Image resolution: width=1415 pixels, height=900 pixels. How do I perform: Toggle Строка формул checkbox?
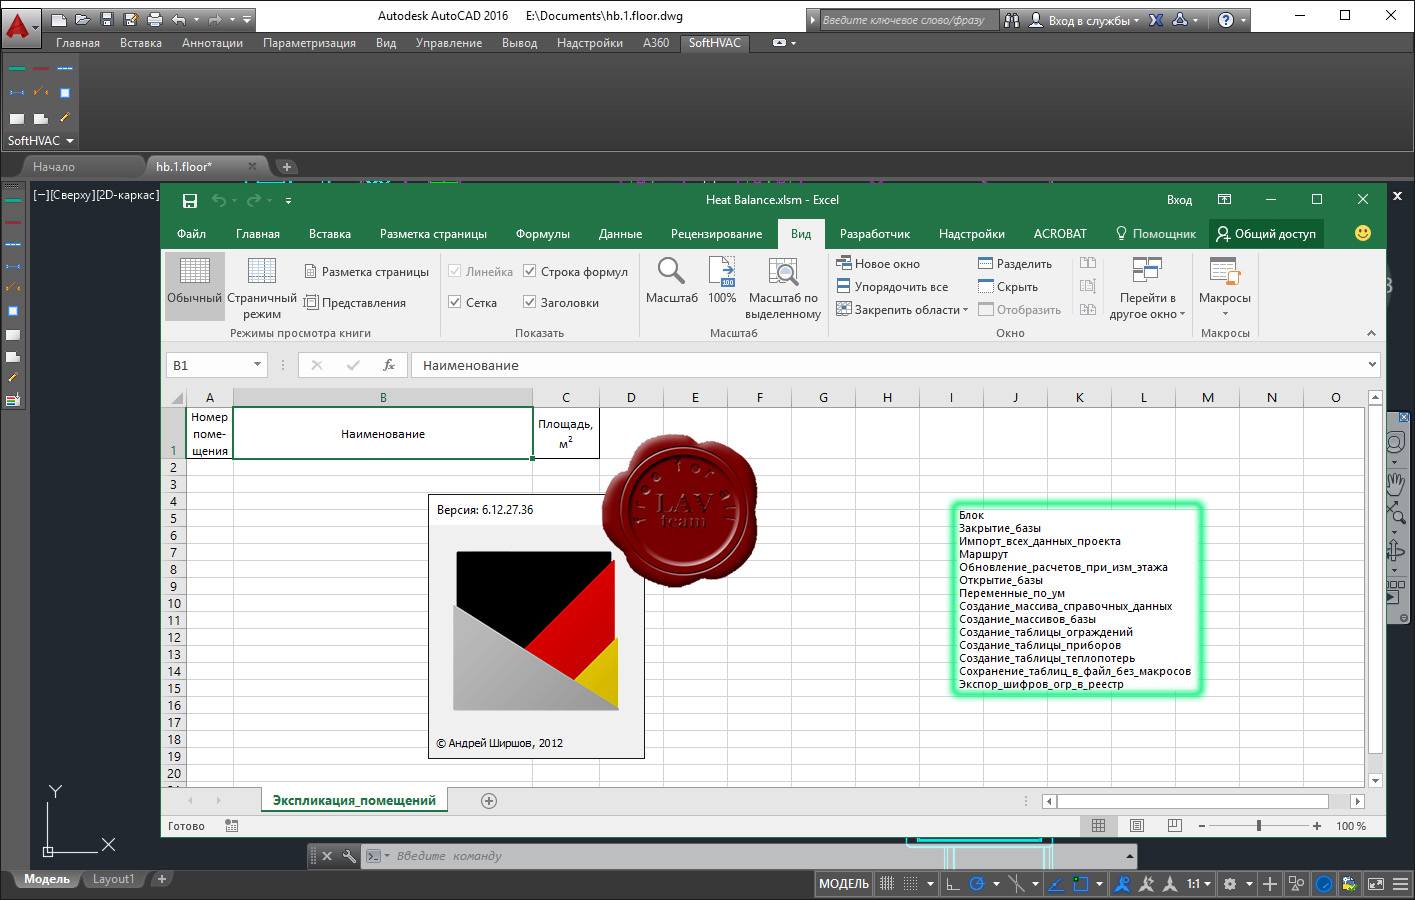click(x=530, y=271)
